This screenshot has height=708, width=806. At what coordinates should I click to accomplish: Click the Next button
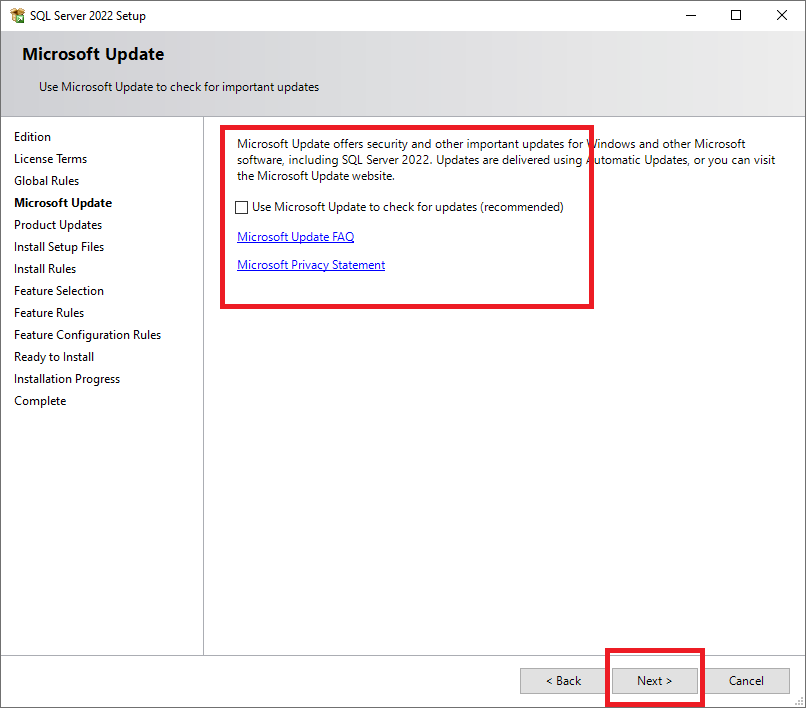click(x=655, y=681)
